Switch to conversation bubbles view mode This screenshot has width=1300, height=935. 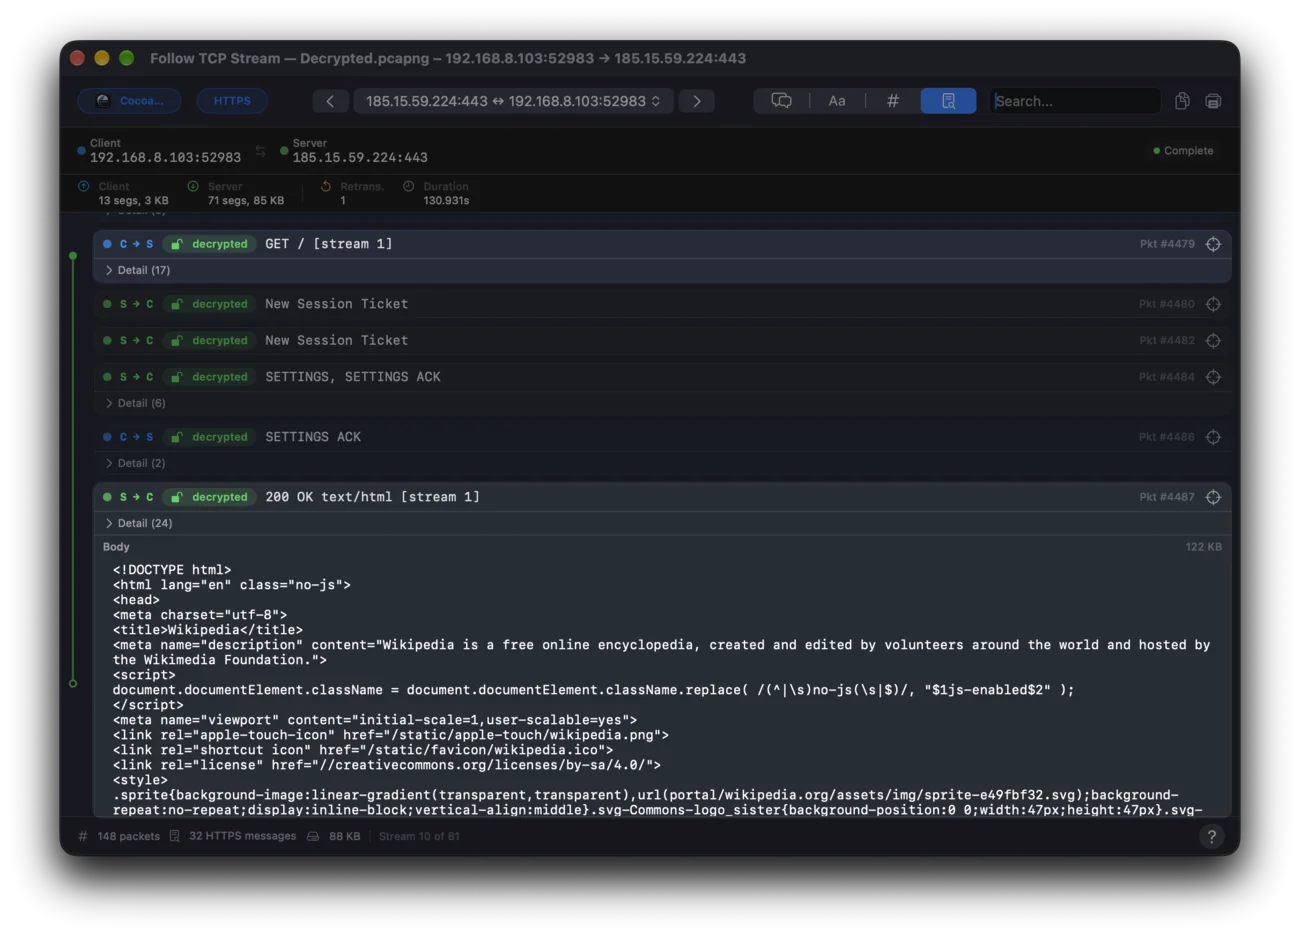tap(782, 101)
